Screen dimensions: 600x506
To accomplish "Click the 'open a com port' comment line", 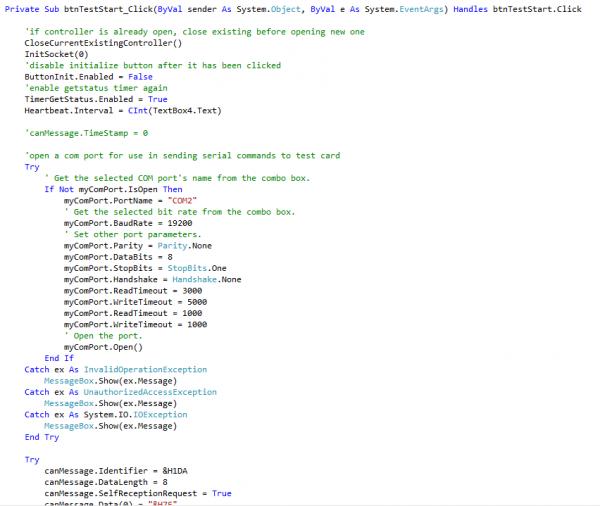I will [x=182, y=155].
